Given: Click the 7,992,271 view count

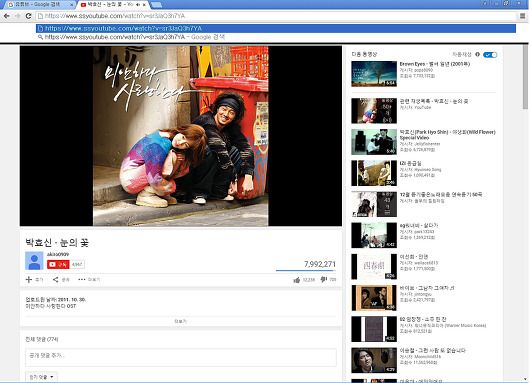Looking at the screenshot, I should (320, 264).
